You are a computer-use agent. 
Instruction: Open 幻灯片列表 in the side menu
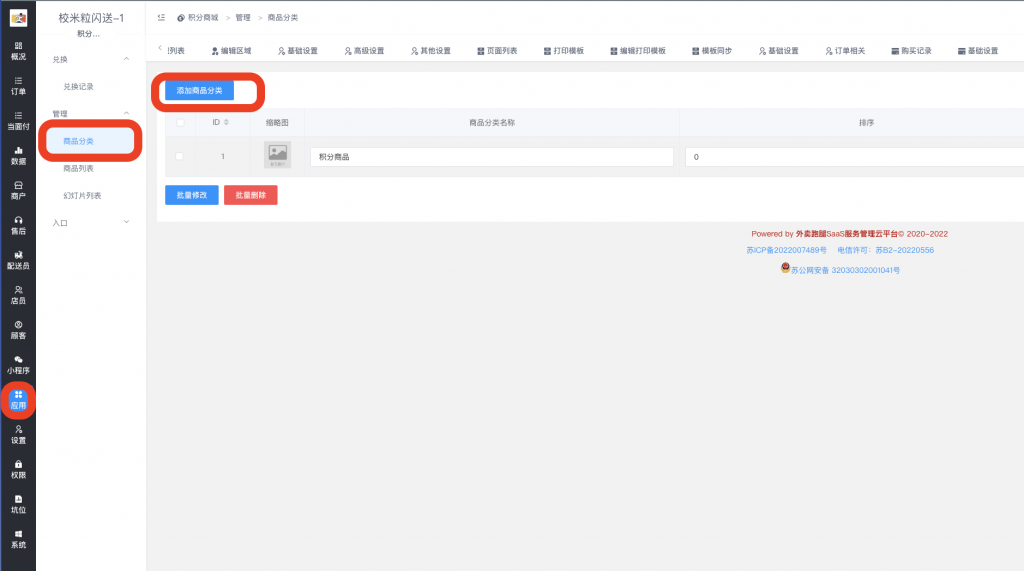[x=82, y=195]
